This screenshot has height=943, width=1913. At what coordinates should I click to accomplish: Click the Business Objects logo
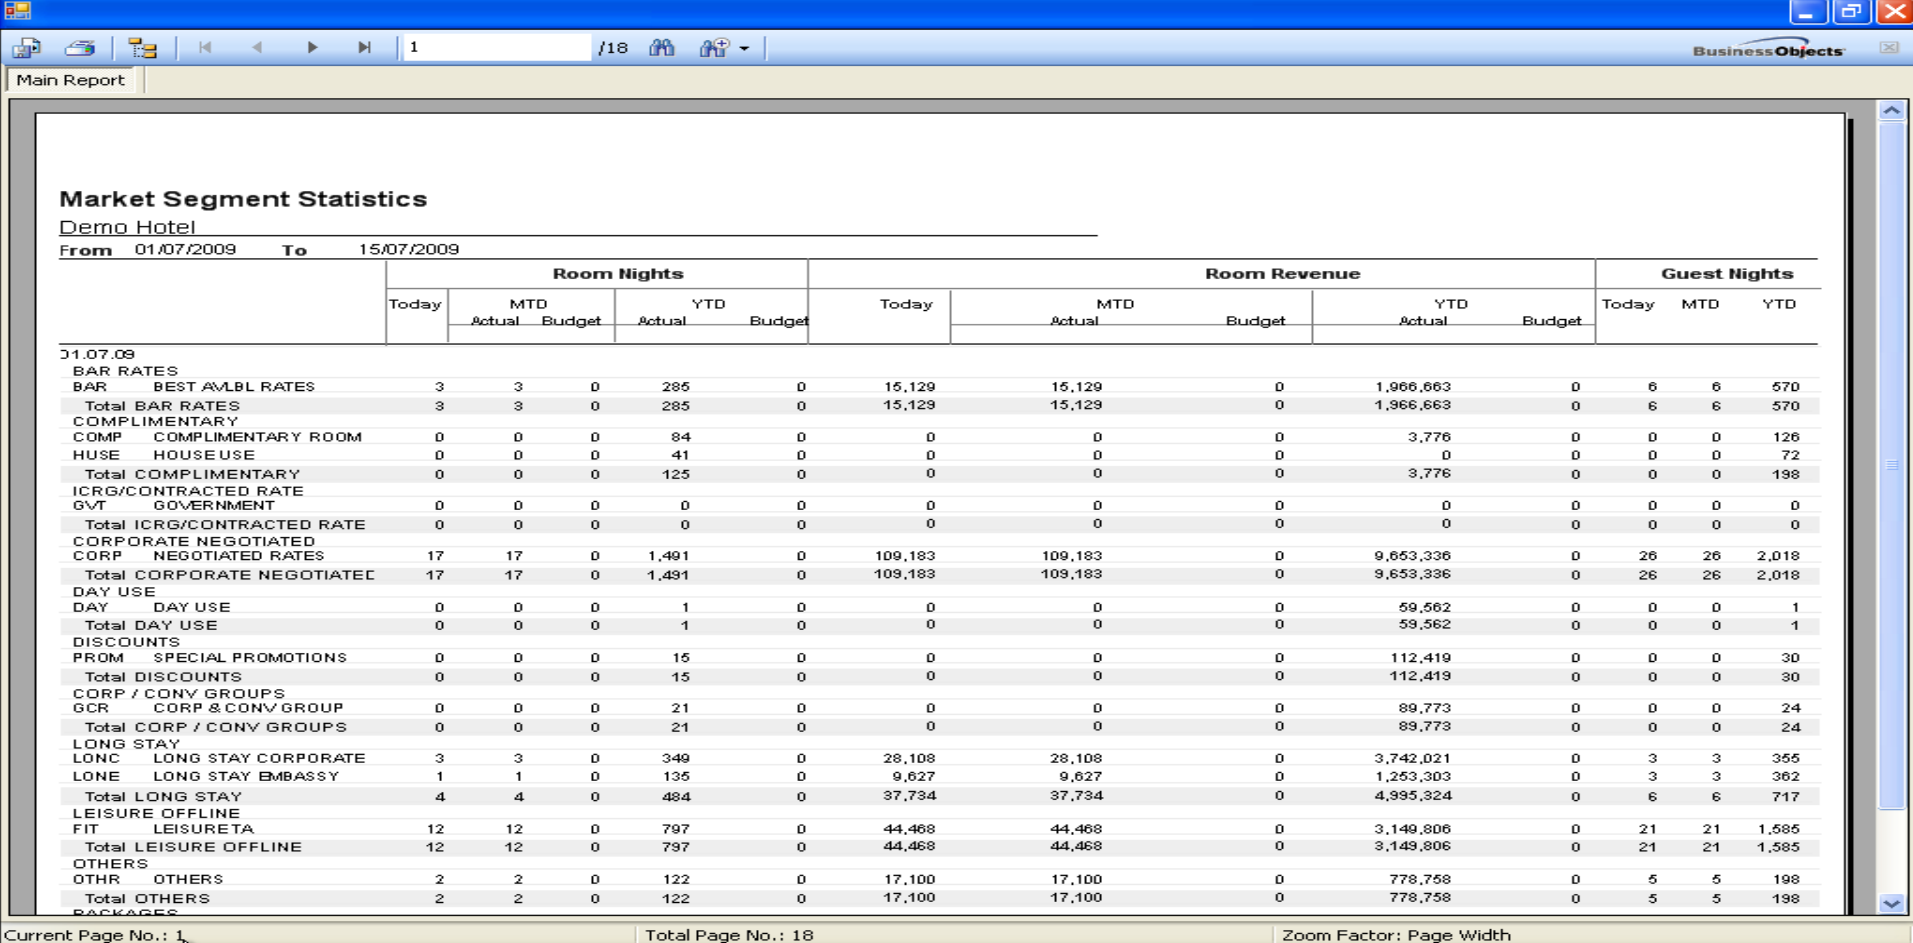1768,49
